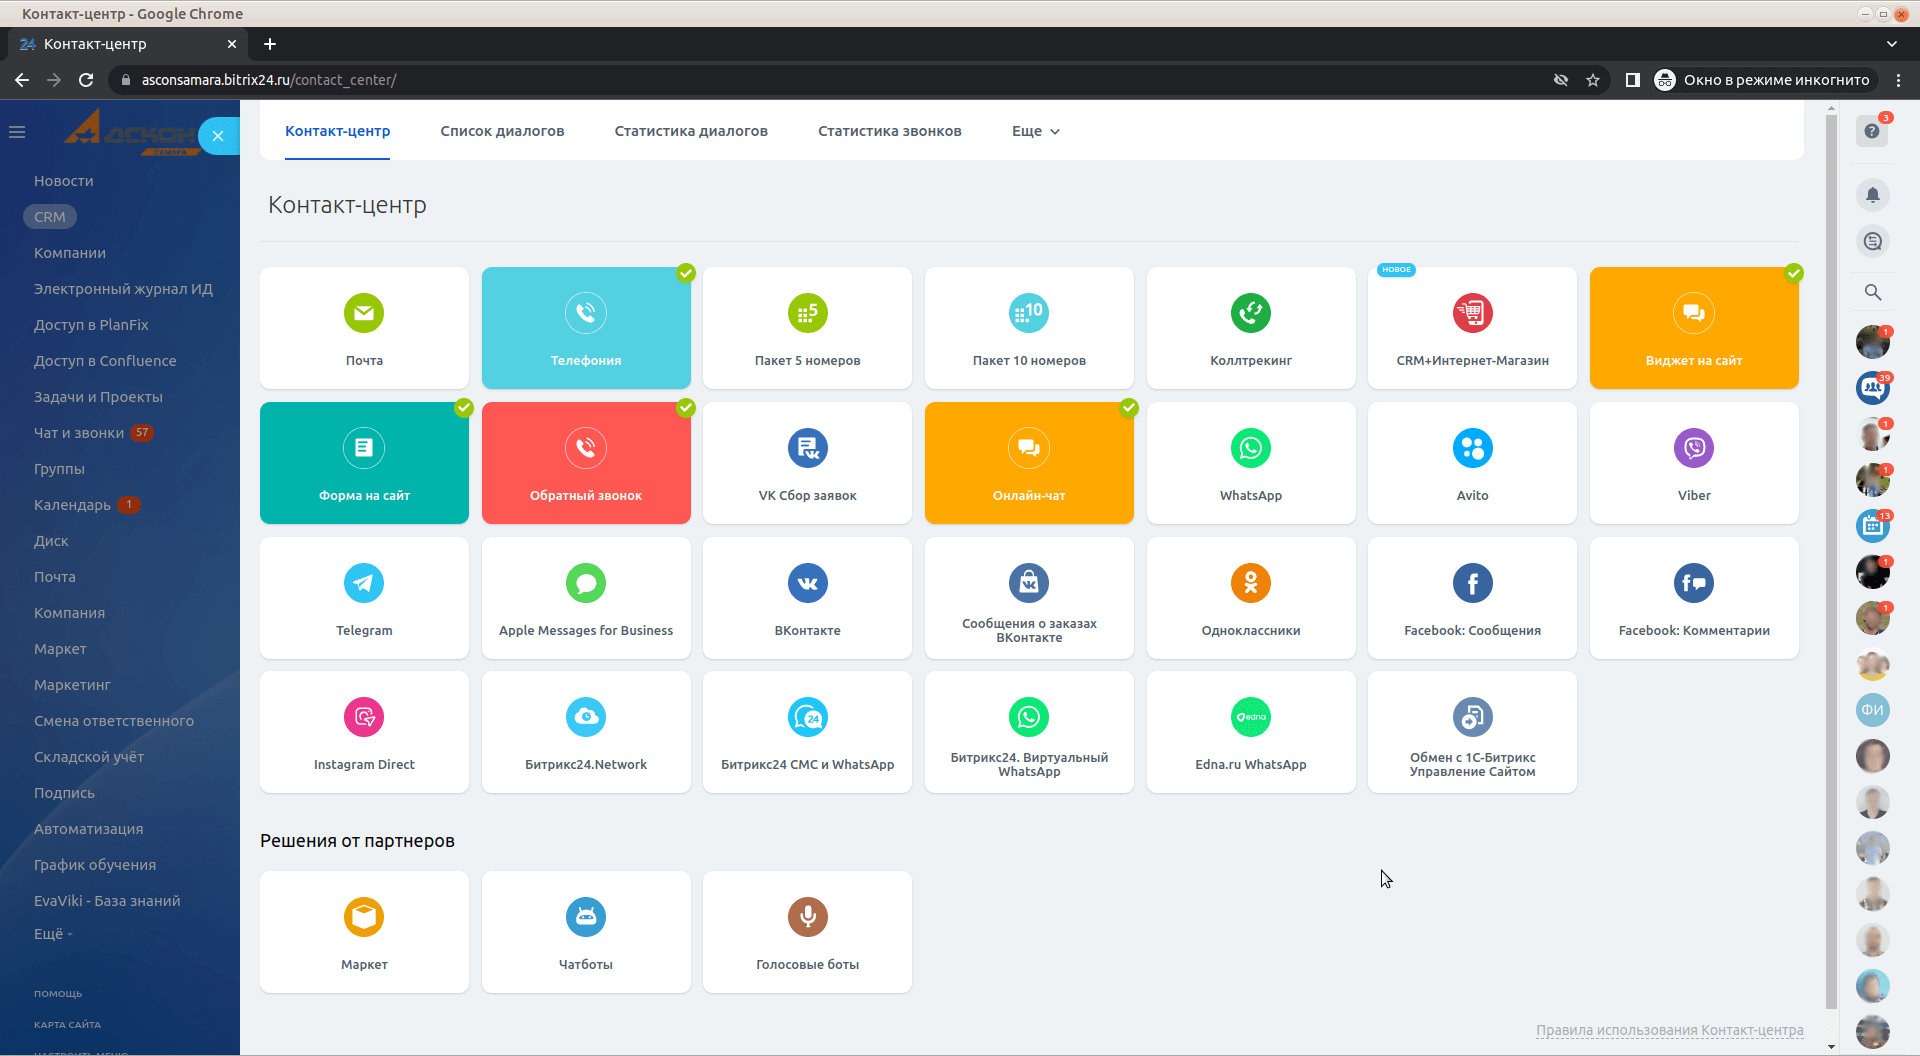Open the Обратный звонок tile
The height and width of the screenshot is (1056, 1920).
[x=586, y=463]
